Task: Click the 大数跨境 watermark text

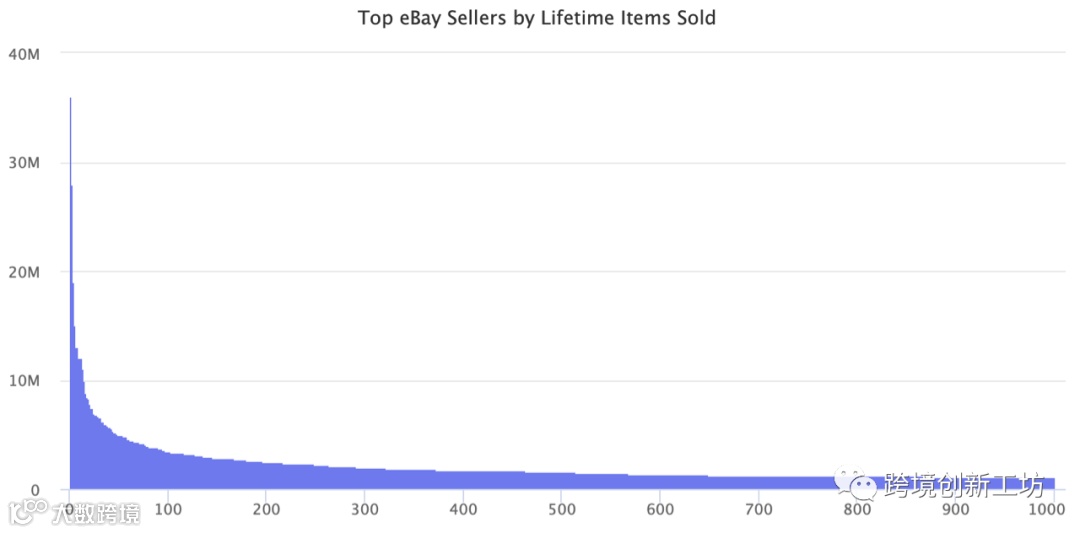Action: pyautogui.click(x=96, y=514)
